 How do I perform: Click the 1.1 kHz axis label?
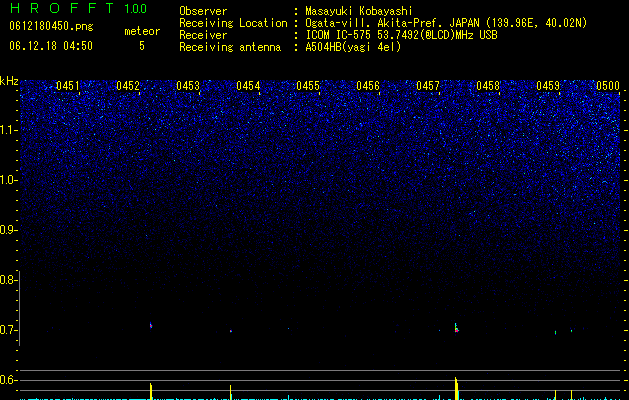[9, 130]
